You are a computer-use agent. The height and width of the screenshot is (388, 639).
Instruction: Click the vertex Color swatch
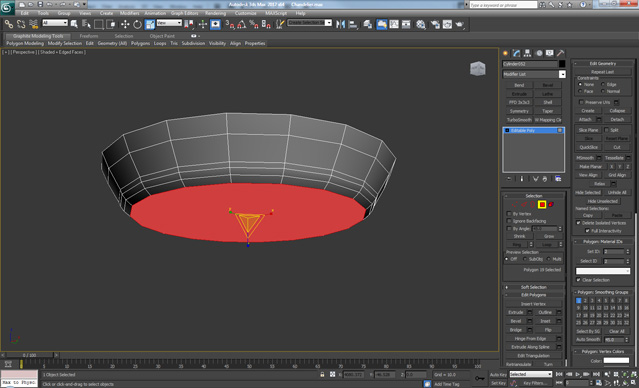pyautogui.click(x=616, y=361)
